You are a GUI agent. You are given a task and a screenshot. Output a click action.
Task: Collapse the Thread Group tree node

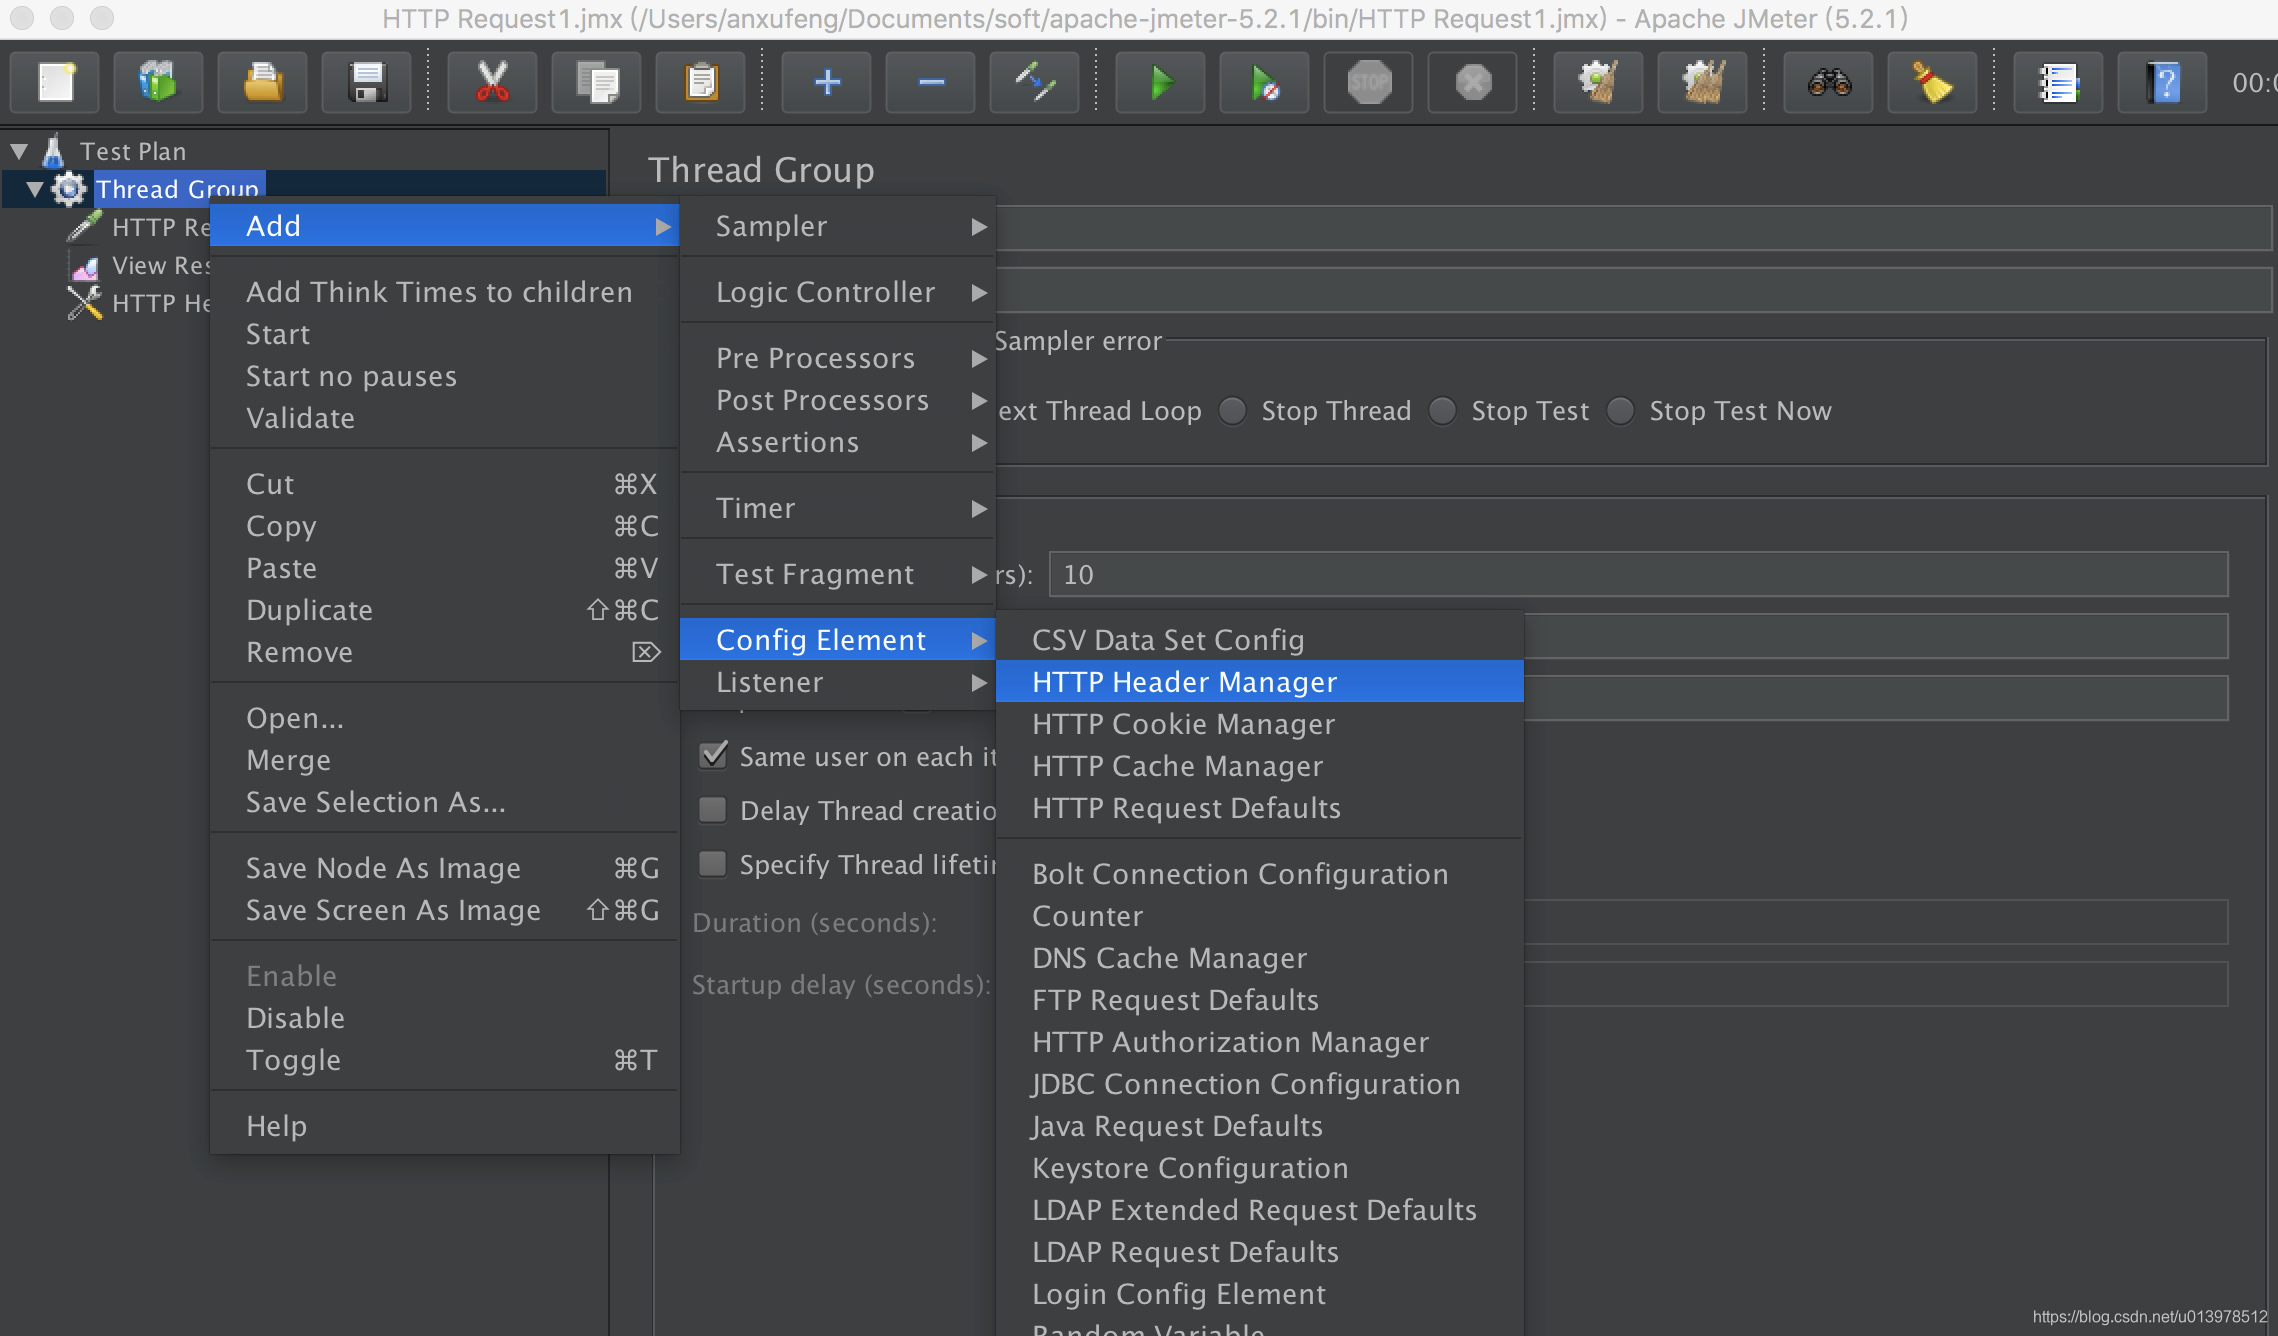[35, 189]
